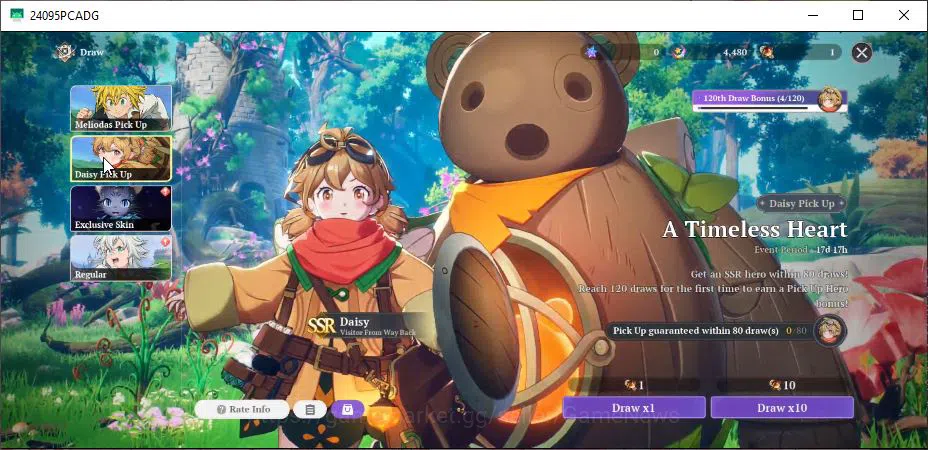Click ticket cost 1 above Draw x1

coord(634,385)
